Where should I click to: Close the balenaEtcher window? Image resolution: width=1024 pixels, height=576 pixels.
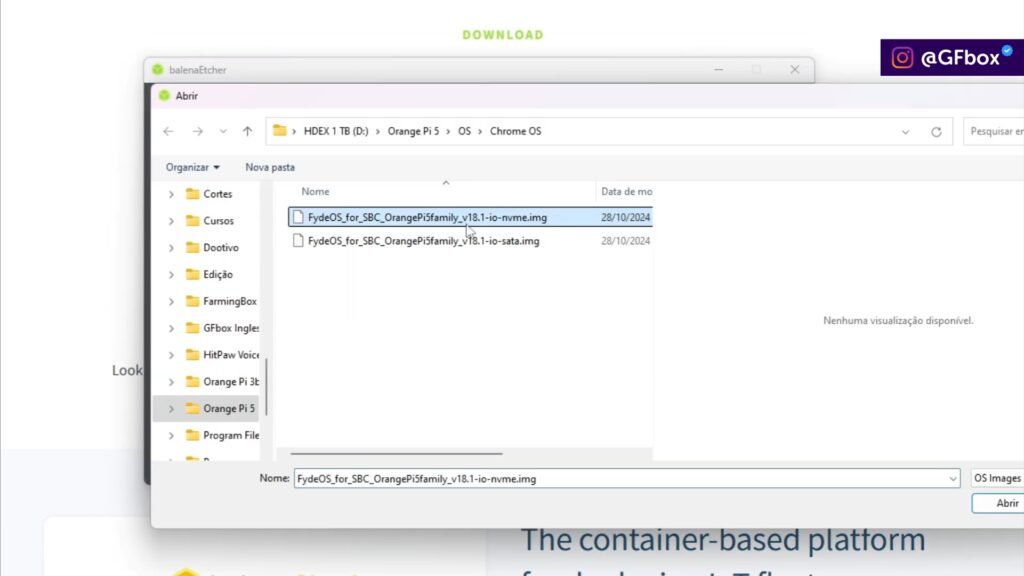[795, 69]
